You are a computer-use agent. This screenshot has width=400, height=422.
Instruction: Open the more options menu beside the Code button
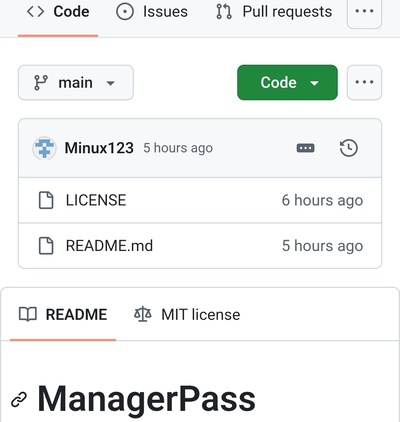coord(364,82)
